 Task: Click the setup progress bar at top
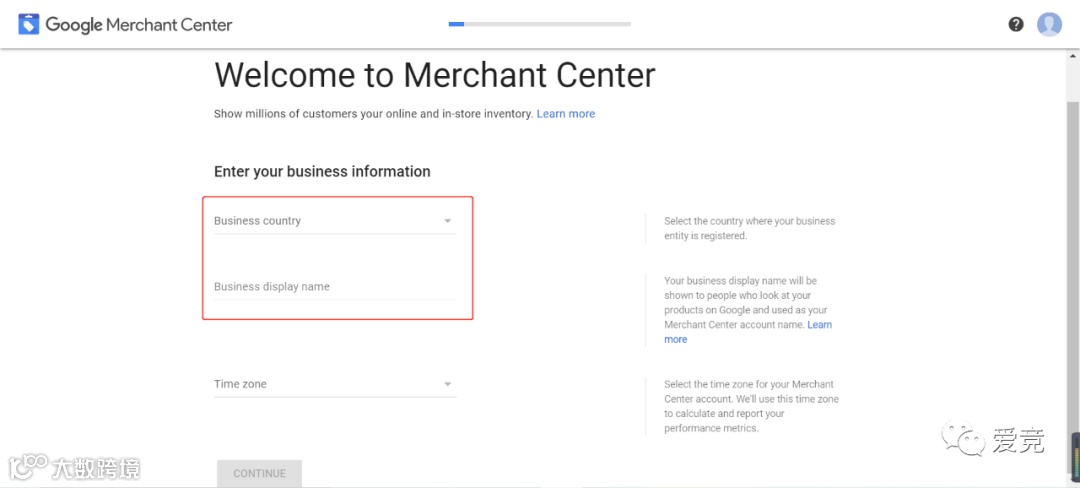pyautogui.click(x=539, y=24)
